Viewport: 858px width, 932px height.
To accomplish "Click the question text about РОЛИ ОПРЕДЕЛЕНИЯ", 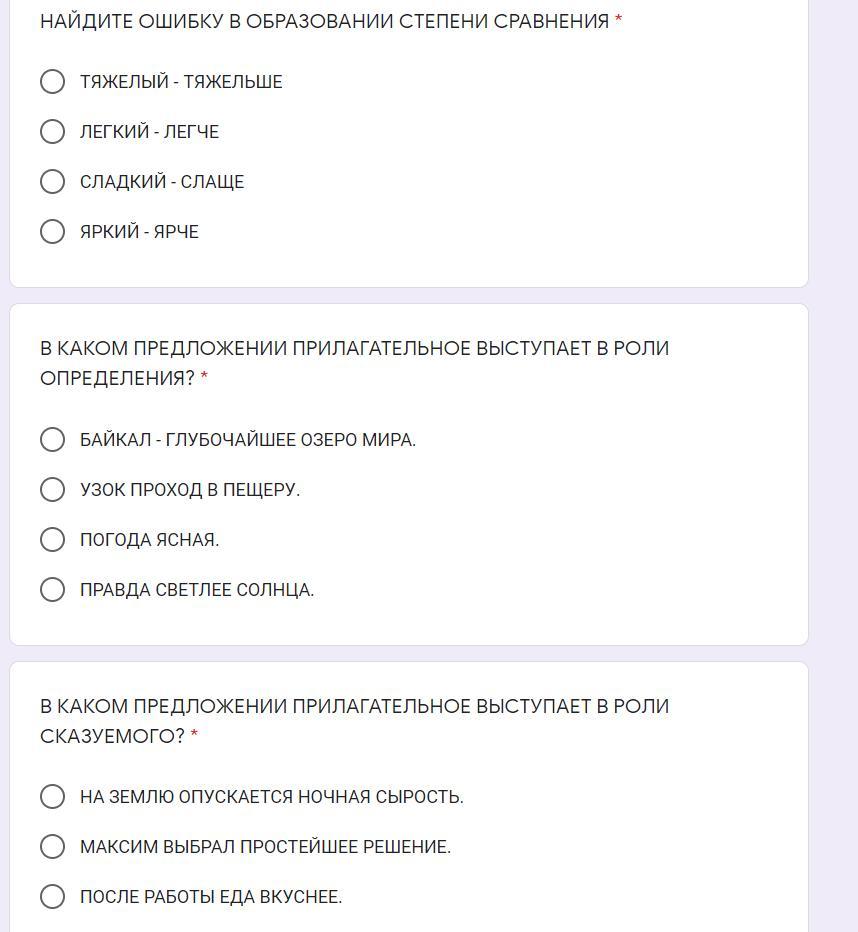I will [354, 363].
